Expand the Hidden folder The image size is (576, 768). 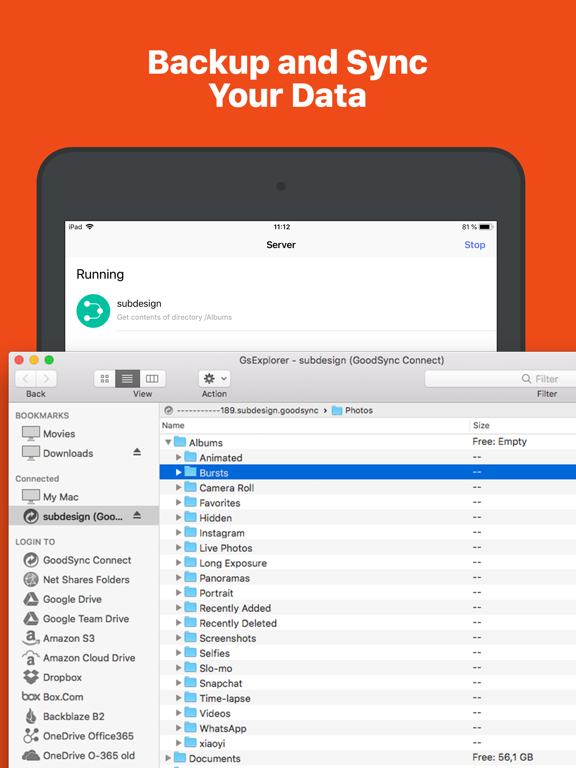(x=178, y=518)
